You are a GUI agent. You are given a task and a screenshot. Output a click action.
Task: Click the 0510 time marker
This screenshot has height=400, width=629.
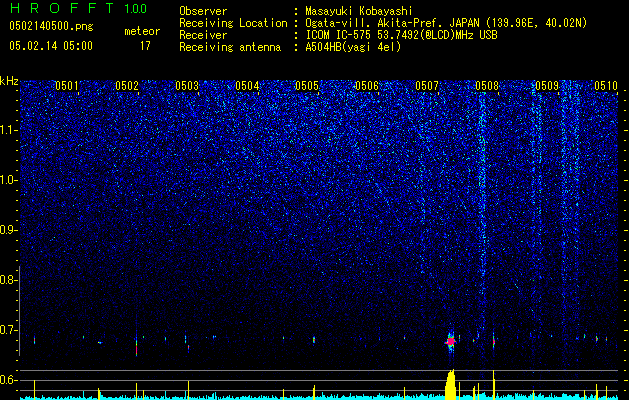tap(606, 86)
